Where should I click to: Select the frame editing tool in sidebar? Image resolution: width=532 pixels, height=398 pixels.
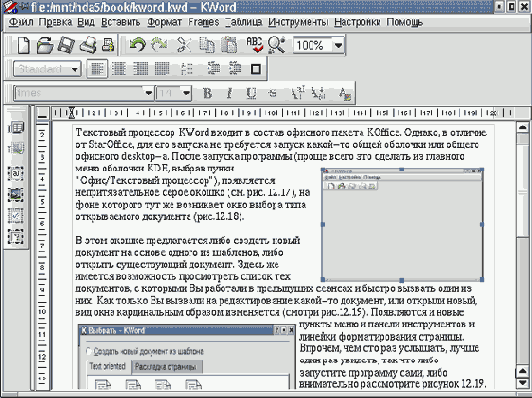(x=16, y=149)
